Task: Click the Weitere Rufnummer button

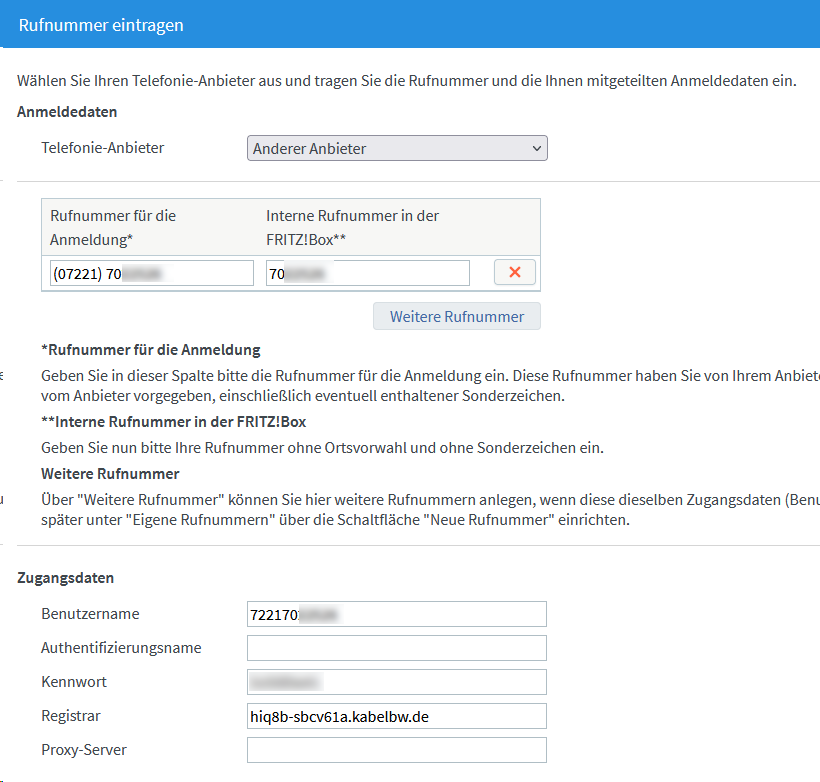Action: pos(456,316)
